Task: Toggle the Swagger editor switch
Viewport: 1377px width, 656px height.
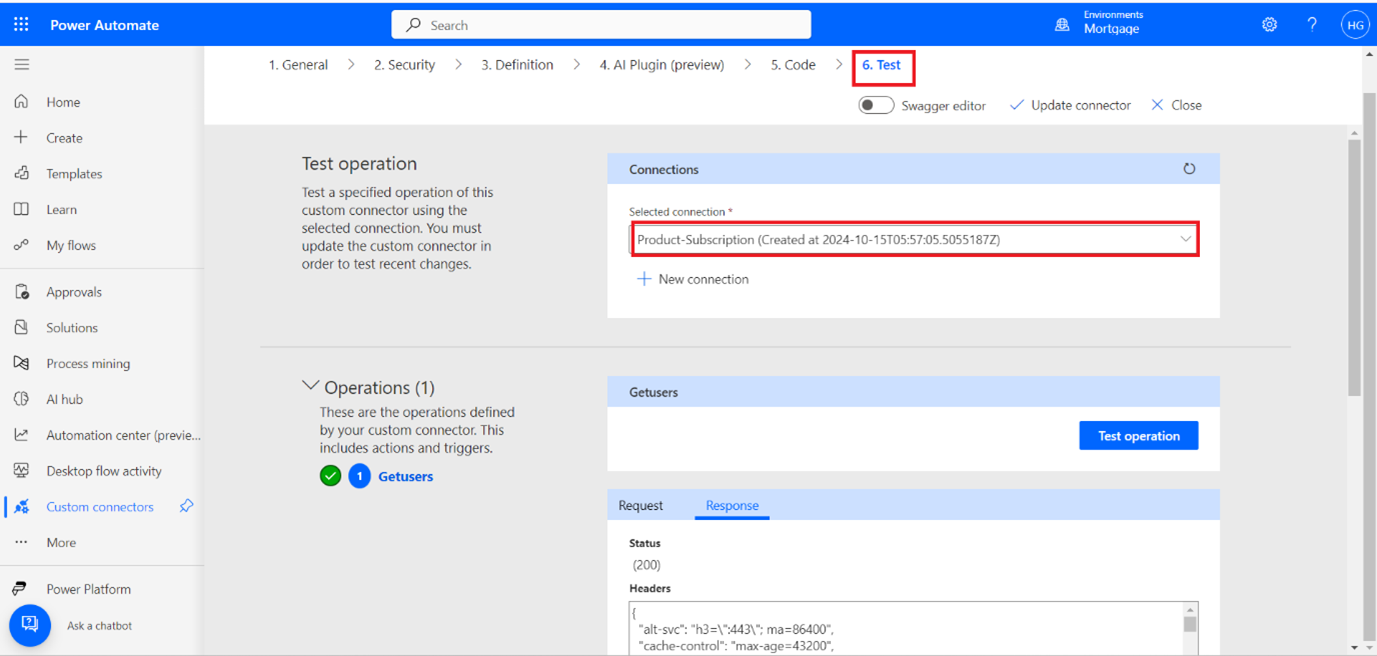Action: tap(876, 105)
